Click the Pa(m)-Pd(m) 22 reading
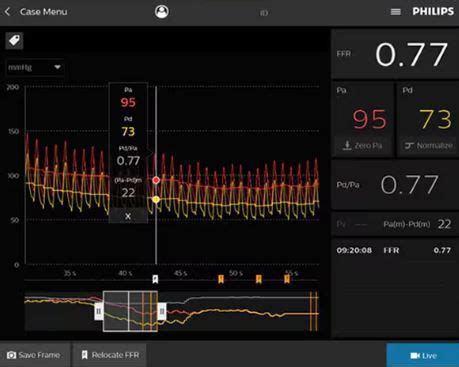Viewport: 459px width, 367px height. coord(417,224)
